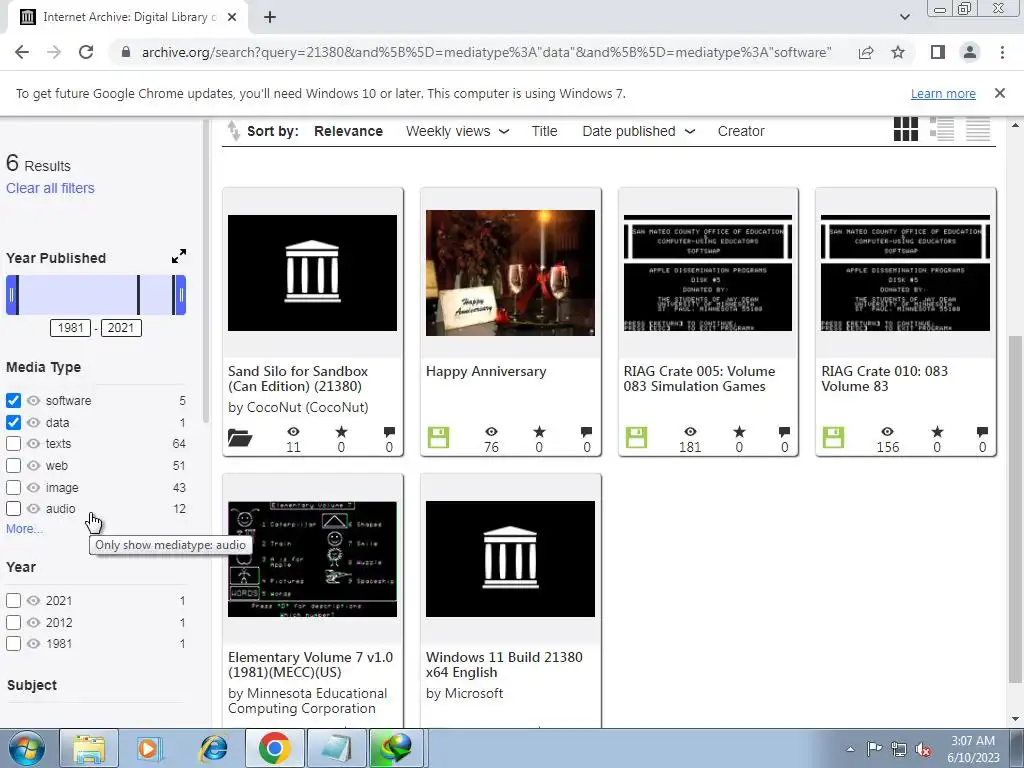1024x768 pixels.
Task: Switch to tile grid view icon
Action: coord(906,129)
